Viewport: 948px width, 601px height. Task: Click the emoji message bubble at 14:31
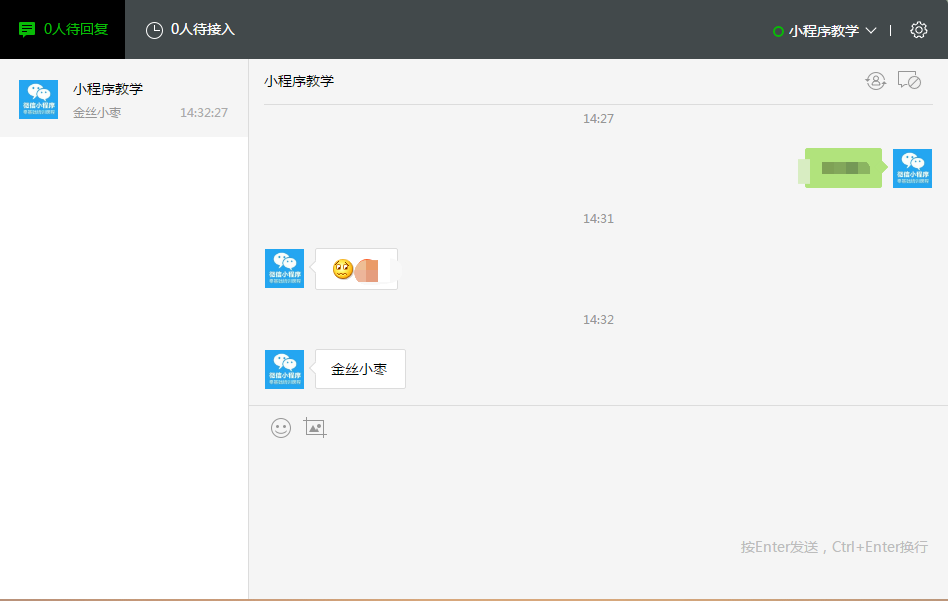pyautogui.click(x=357, y=269)
